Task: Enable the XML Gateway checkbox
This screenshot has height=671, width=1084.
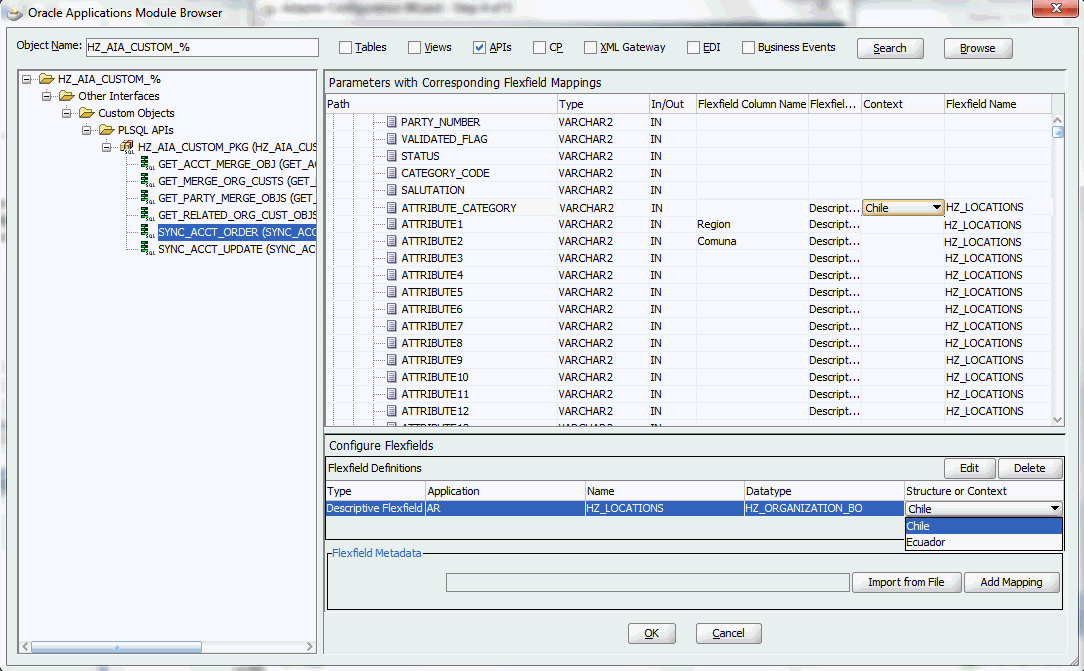Action: pyautogui.click(x=590, y=48)
